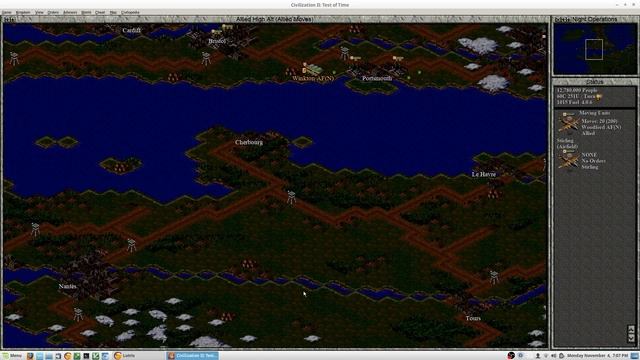640x360 pixels.
Task: Click the map zoom control at map title left
Action: click(9, 19)
